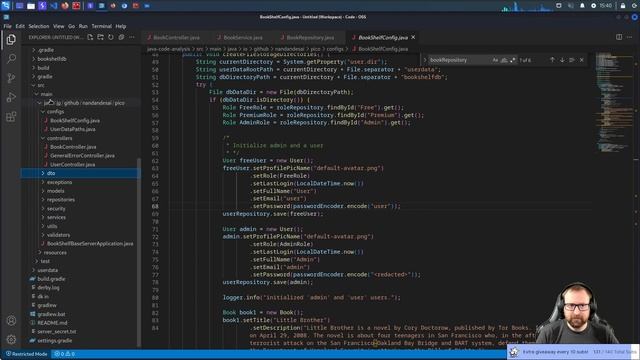
Task: Go to previous find match
Action: click(552, 60)
